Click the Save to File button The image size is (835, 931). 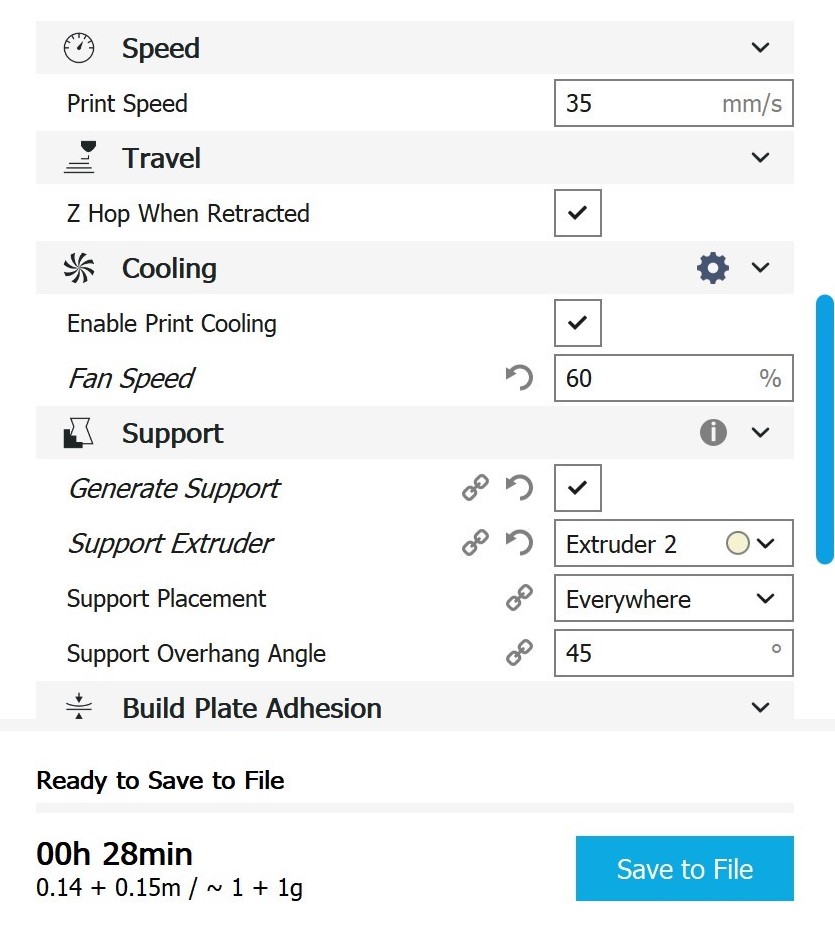684,869
